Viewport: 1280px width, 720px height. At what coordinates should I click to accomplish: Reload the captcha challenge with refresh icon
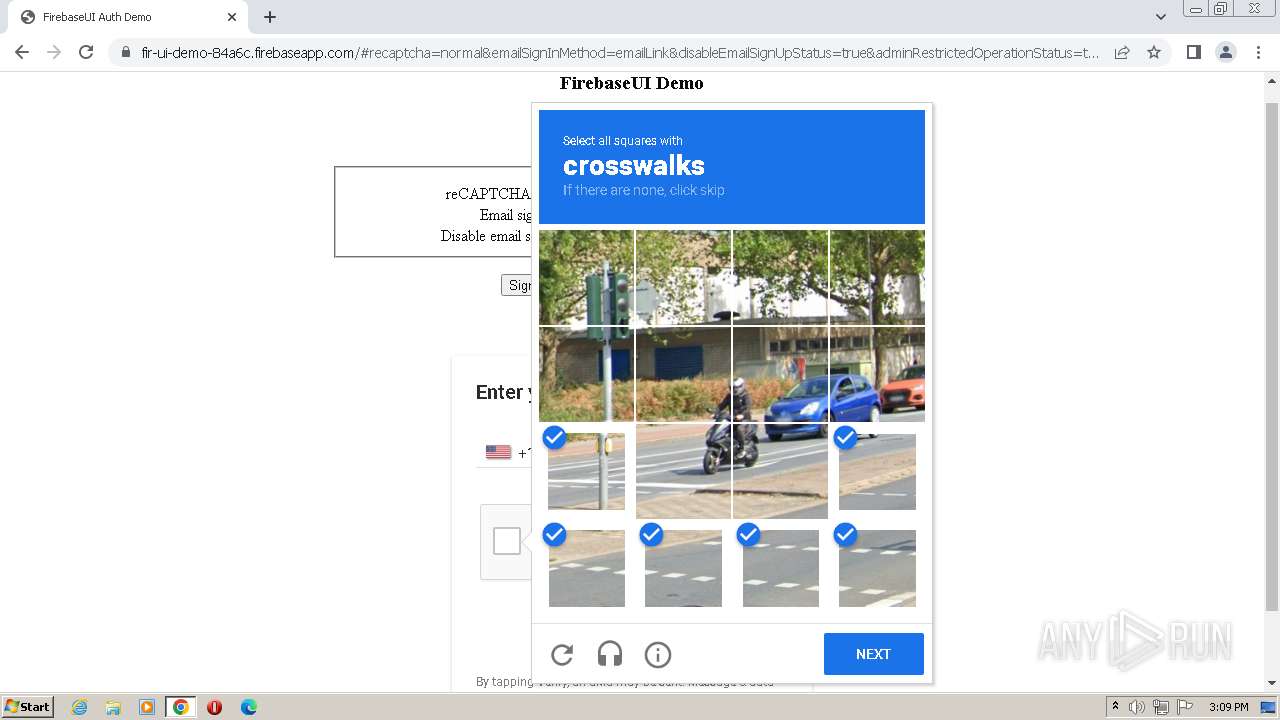pos(562,655)
